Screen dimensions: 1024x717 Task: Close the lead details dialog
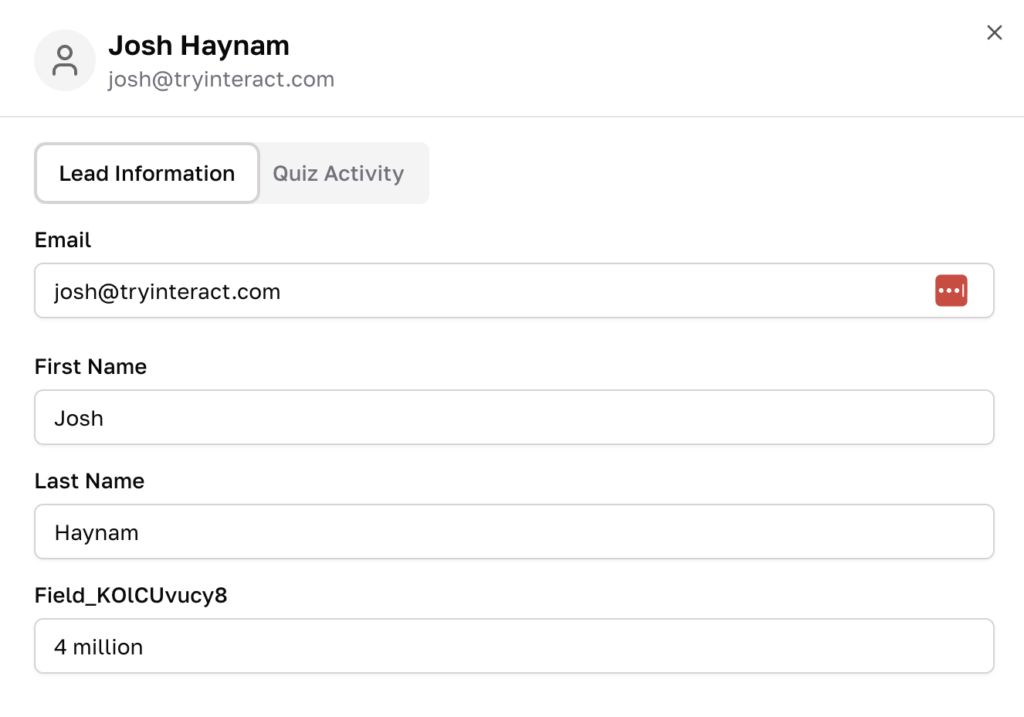[x=994, y=33]
